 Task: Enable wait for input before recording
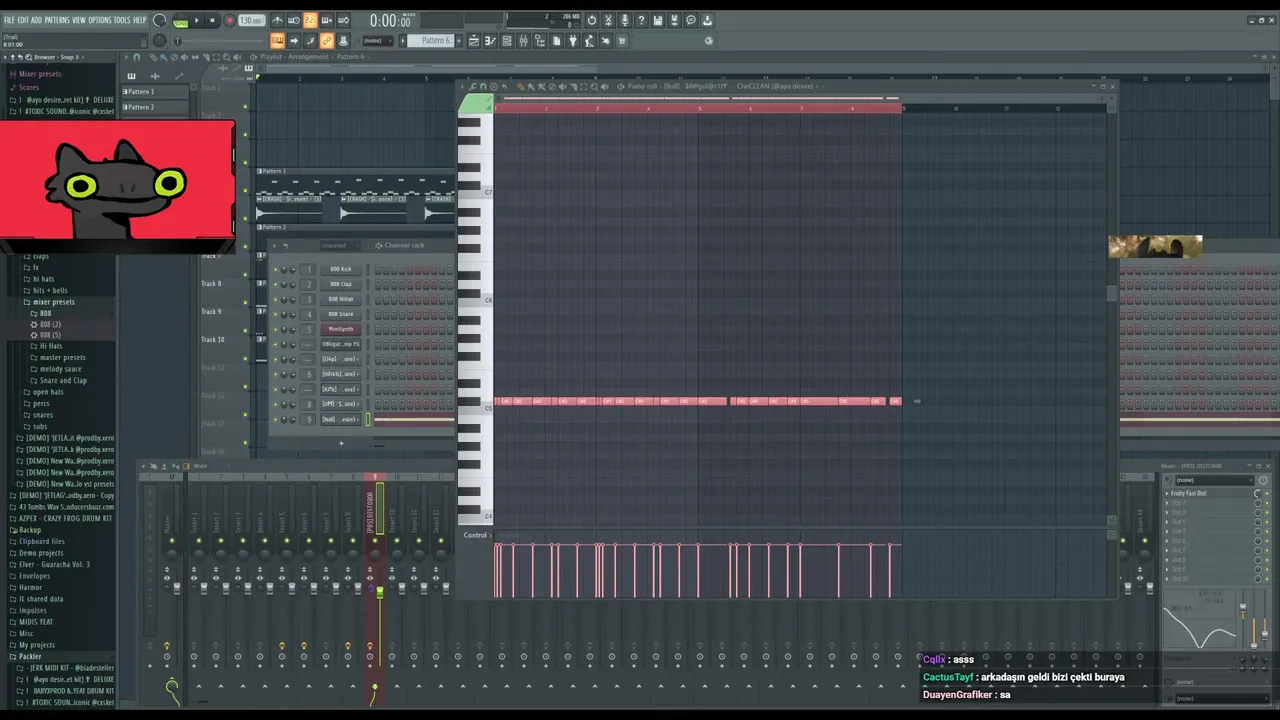294,20
